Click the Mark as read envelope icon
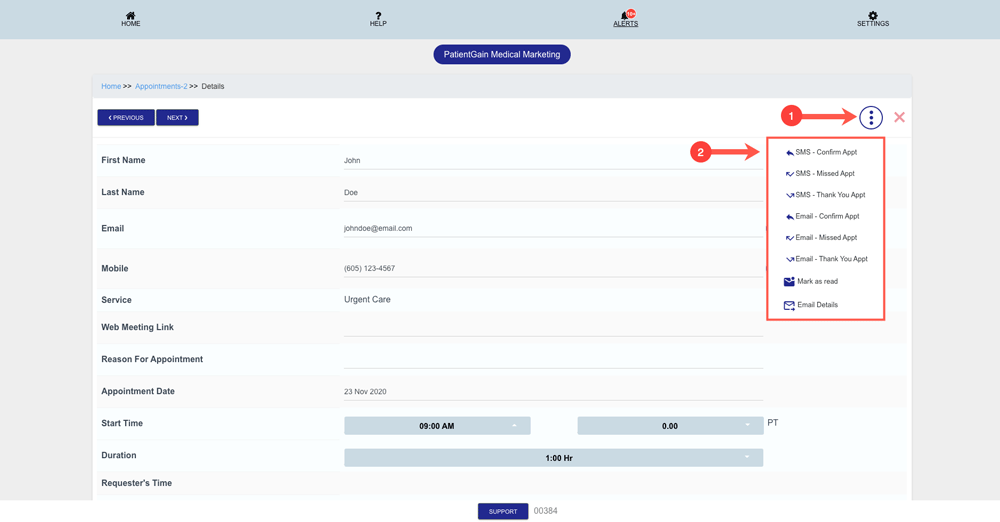1000x522 pixels. (789, 282)
